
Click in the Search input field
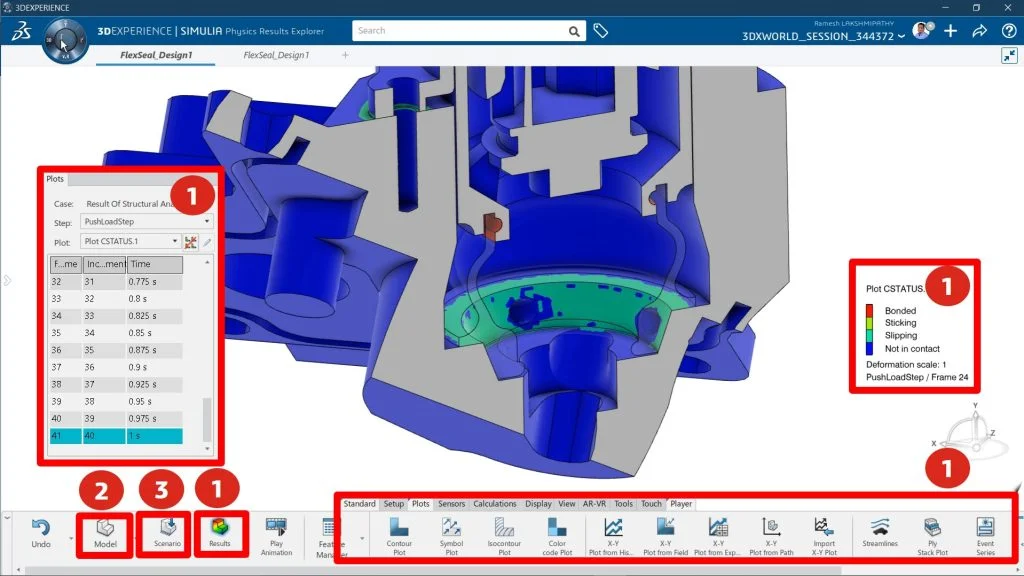coord(460,31)
